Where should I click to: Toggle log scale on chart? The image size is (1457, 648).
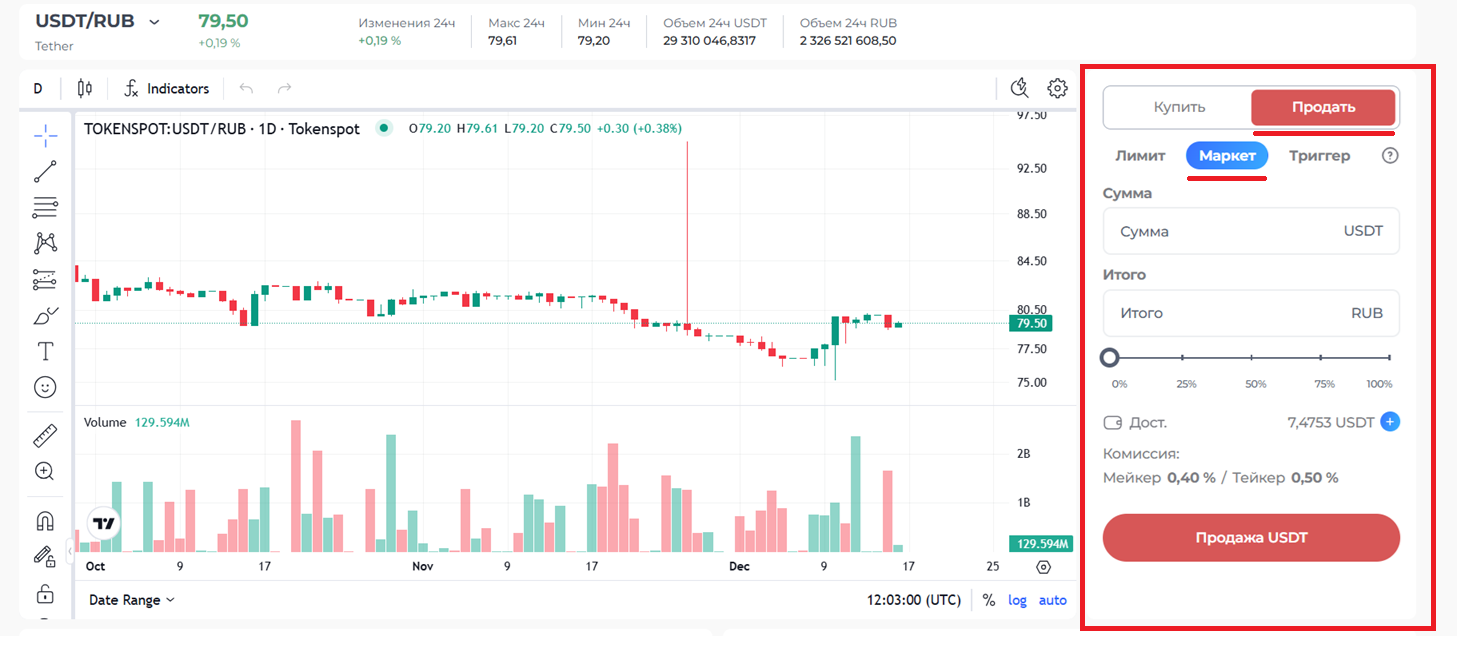1017,600
